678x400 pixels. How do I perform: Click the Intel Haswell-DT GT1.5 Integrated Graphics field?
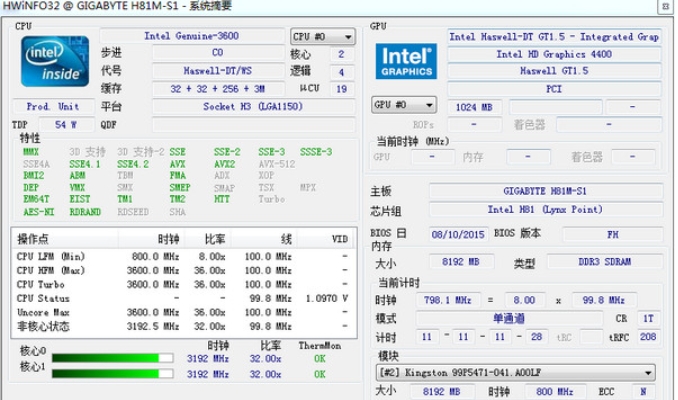point(554,37)
